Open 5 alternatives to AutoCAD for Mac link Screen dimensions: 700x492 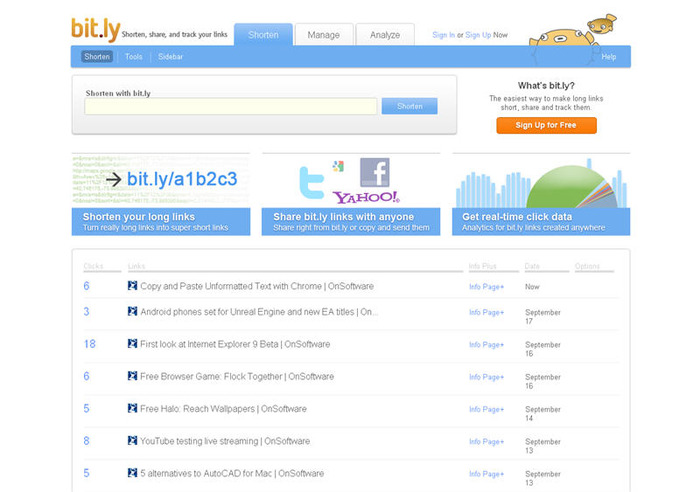pos(232,473)
